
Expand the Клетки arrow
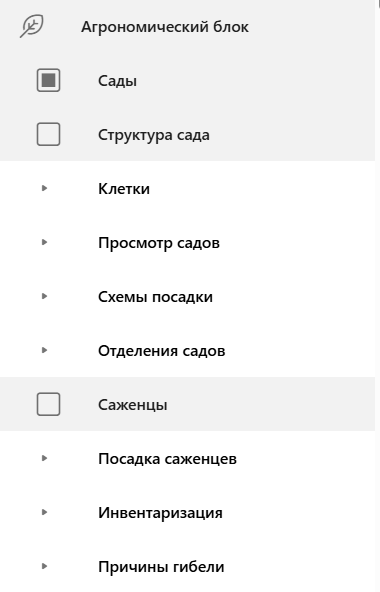[44, 188]
